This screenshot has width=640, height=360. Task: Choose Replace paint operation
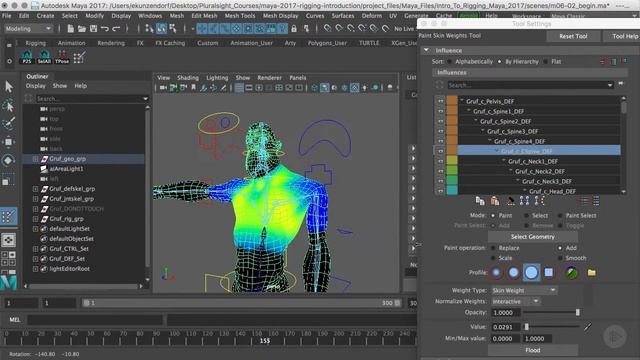pyautogui.click(x=493, y=248)
